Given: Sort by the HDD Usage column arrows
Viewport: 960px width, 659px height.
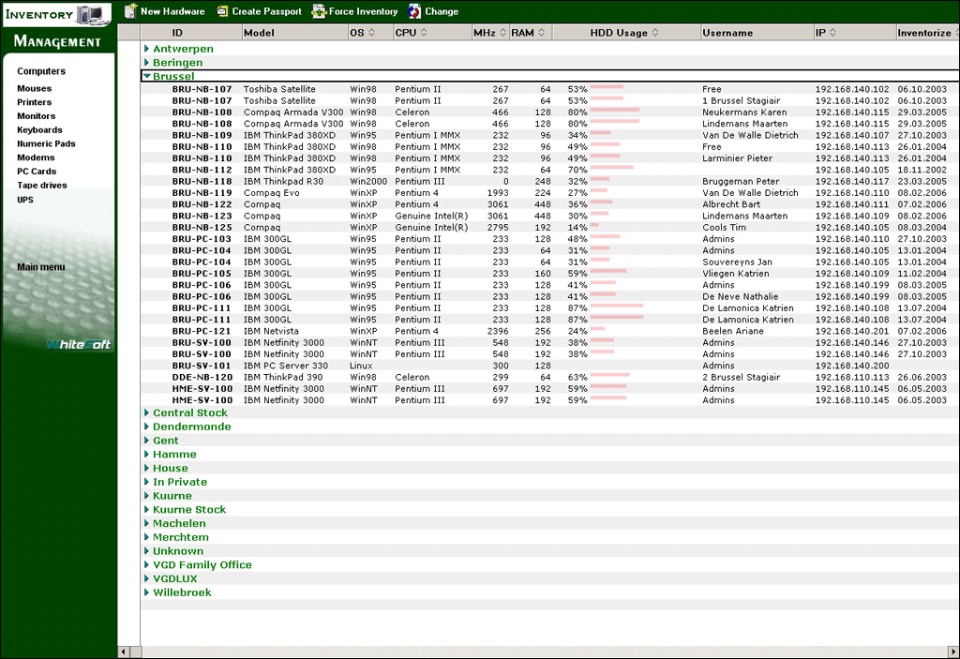Looking at the screenshot, I should tap(655, 33).
